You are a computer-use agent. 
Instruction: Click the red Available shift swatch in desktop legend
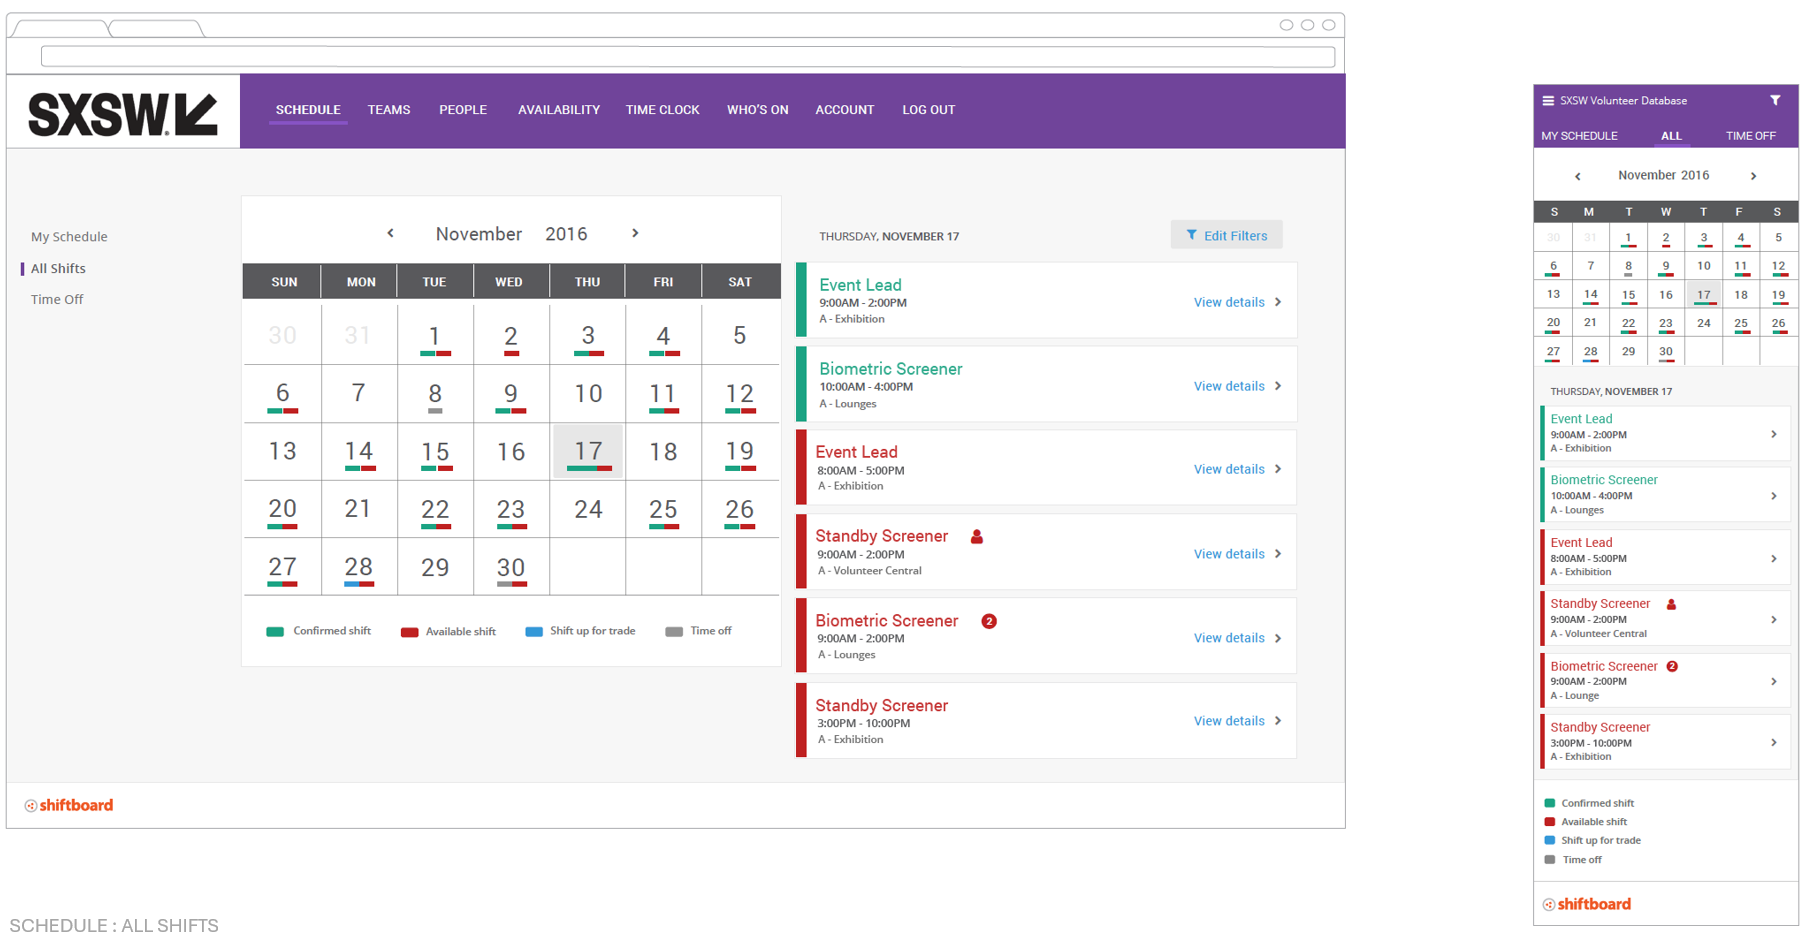coord(409,632)
